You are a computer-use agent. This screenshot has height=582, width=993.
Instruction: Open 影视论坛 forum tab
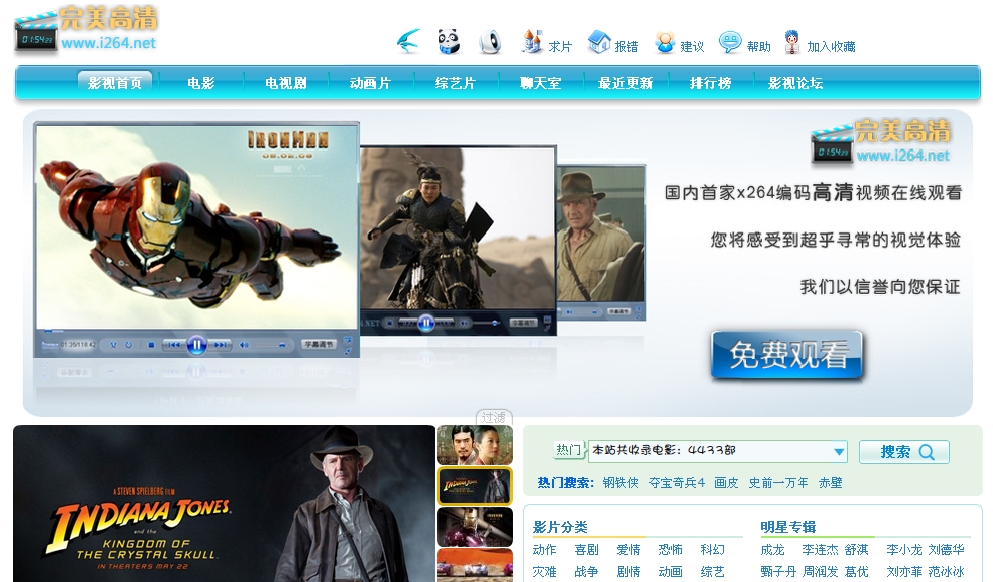pyautogui.click(x=795, y=83)
